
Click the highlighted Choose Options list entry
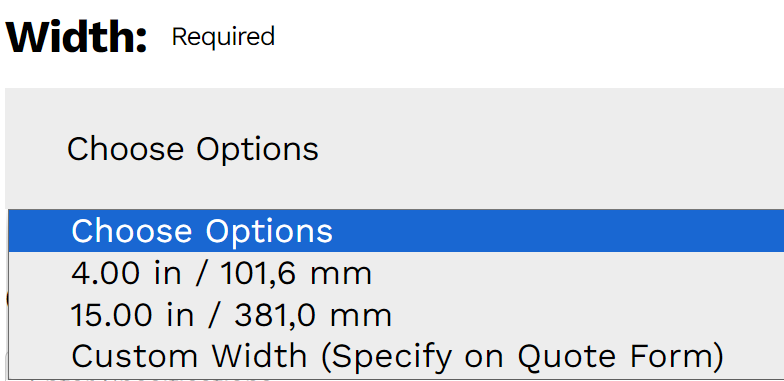pyautogui.click(x=396, y=231)
